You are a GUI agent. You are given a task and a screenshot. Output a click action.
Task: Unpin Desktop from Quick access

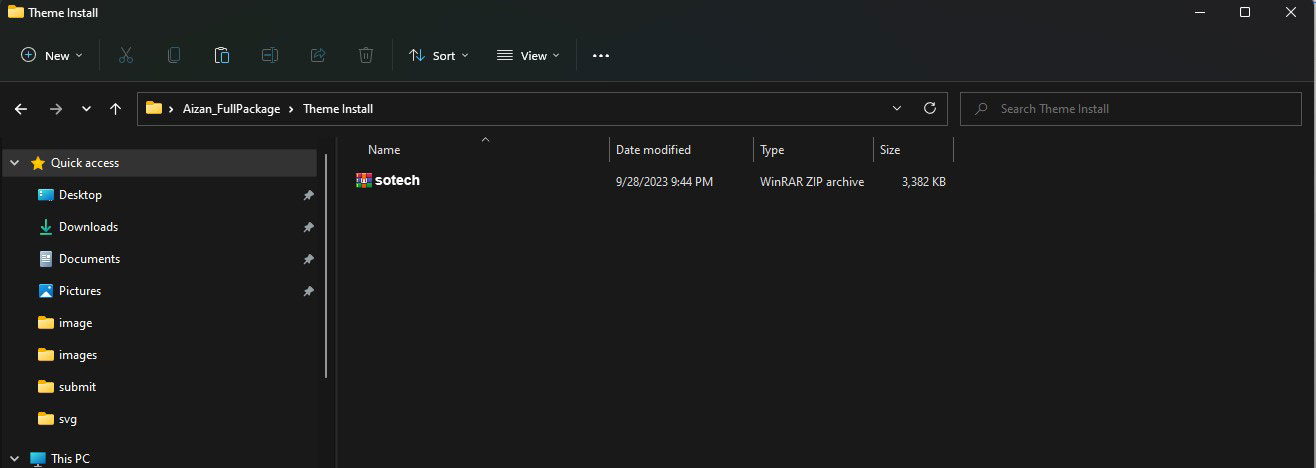point(308,195)
